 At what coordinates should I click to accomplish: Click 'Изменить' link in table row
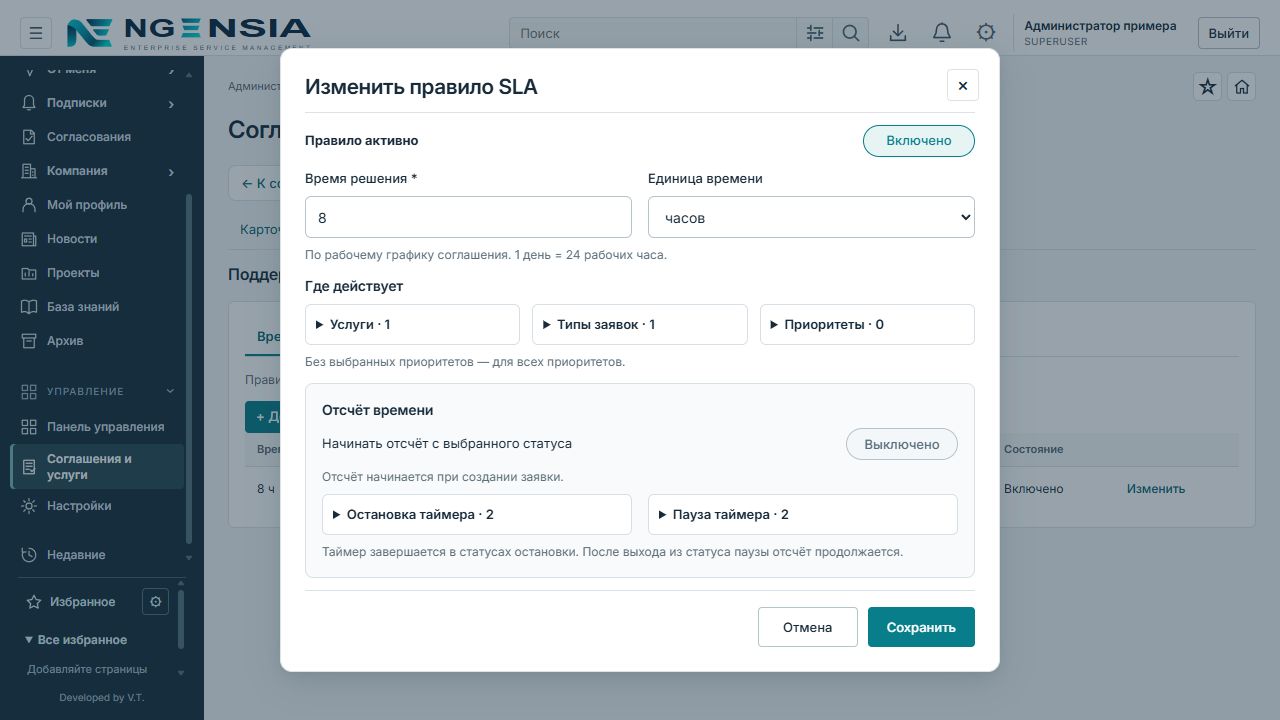[x=1156, y=489]
